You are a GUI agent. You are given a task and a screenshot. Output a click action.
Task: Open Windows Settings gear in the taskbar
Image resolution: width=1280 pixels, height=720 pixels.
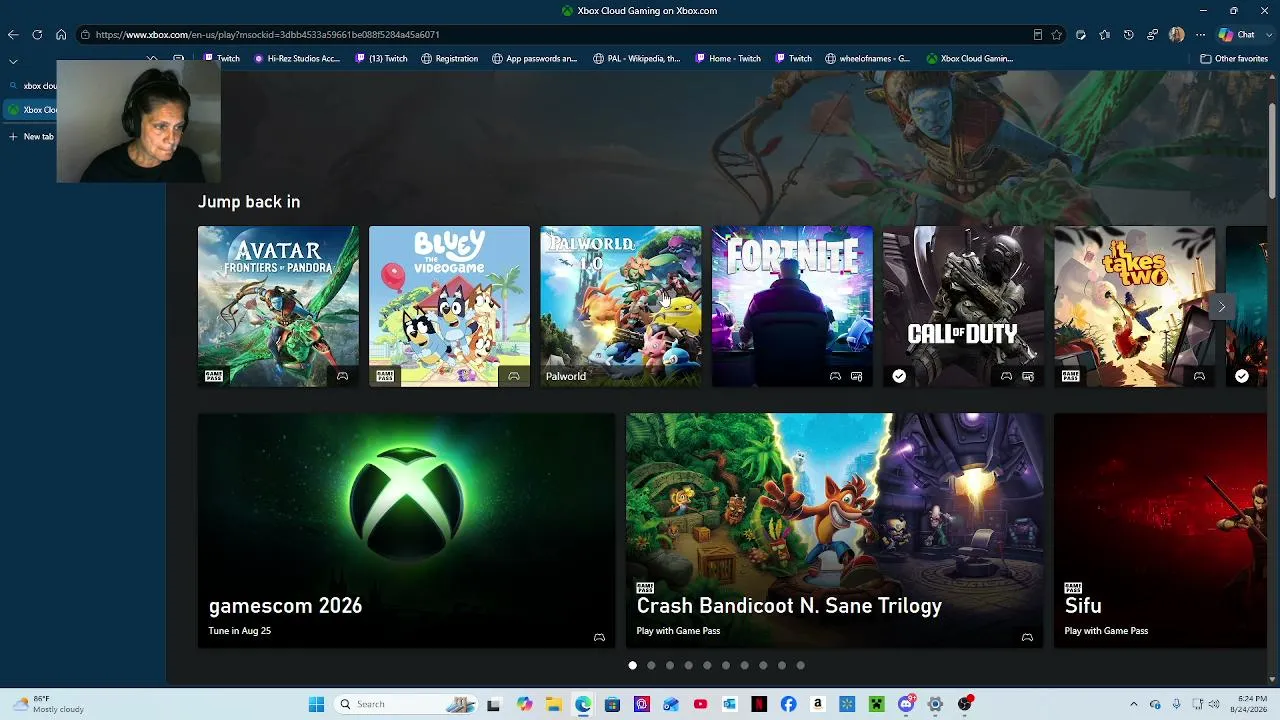[935, 704]
